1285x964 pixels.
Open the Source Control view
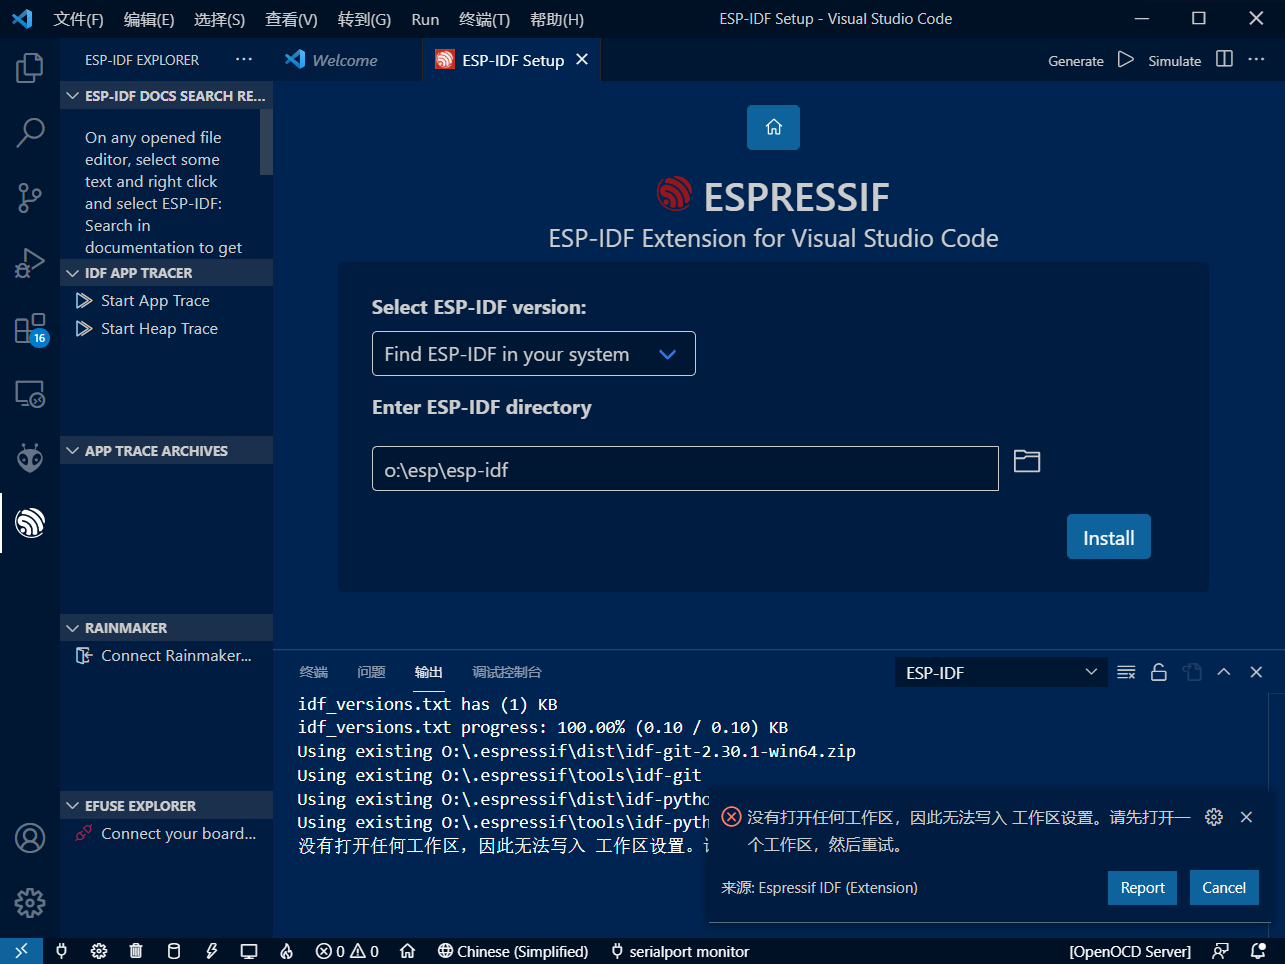tap(30, 197)
